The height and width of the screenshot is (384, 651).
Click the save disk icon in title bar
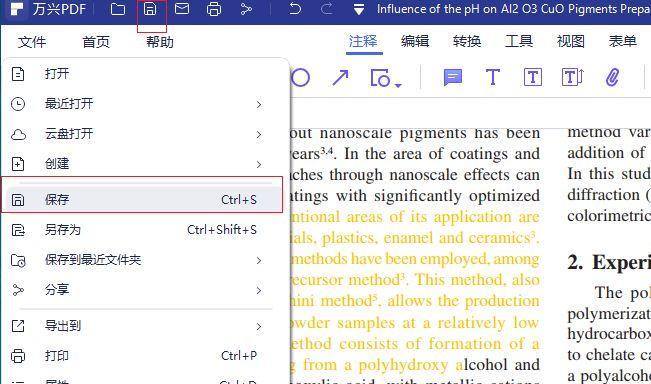pos(150,9)
